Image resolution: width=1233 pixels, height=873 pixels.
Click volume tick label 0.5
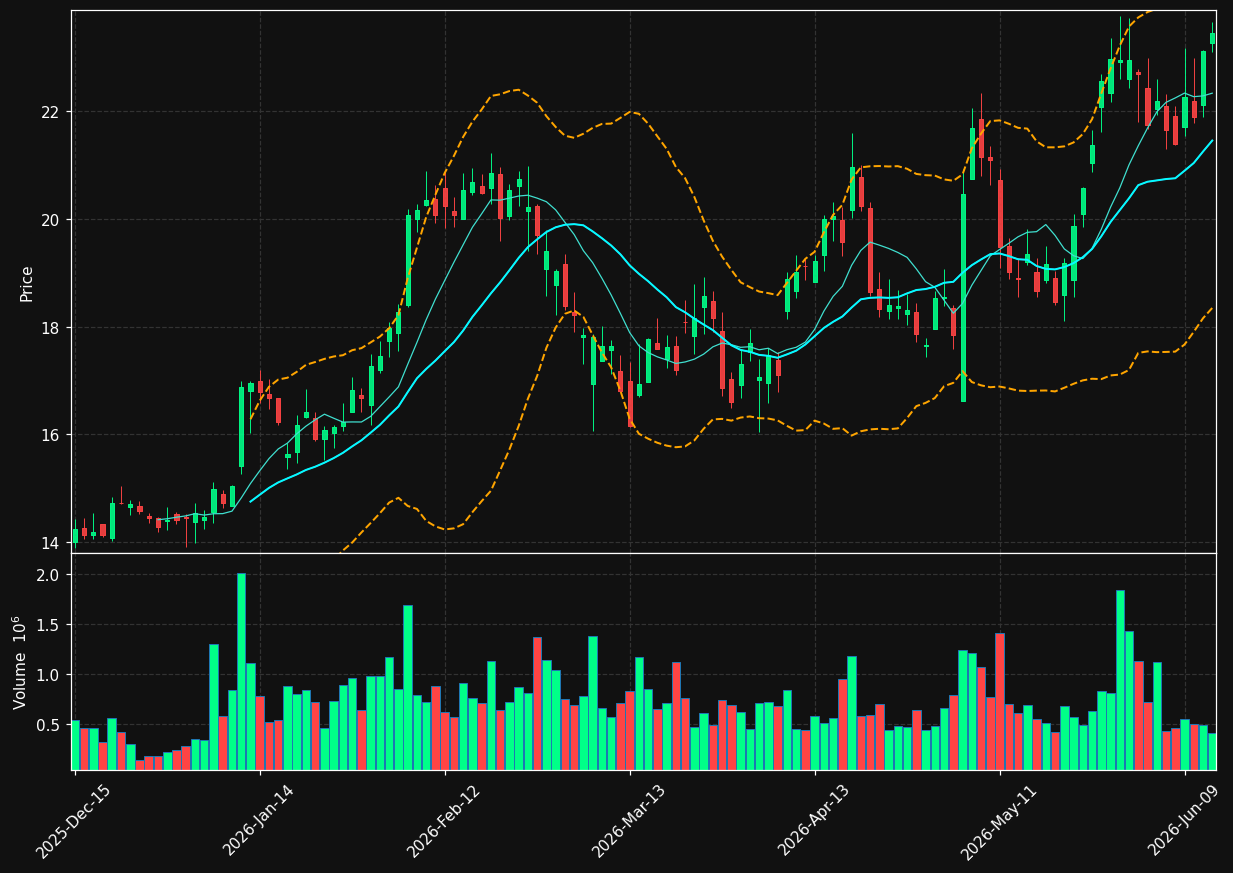49,725
